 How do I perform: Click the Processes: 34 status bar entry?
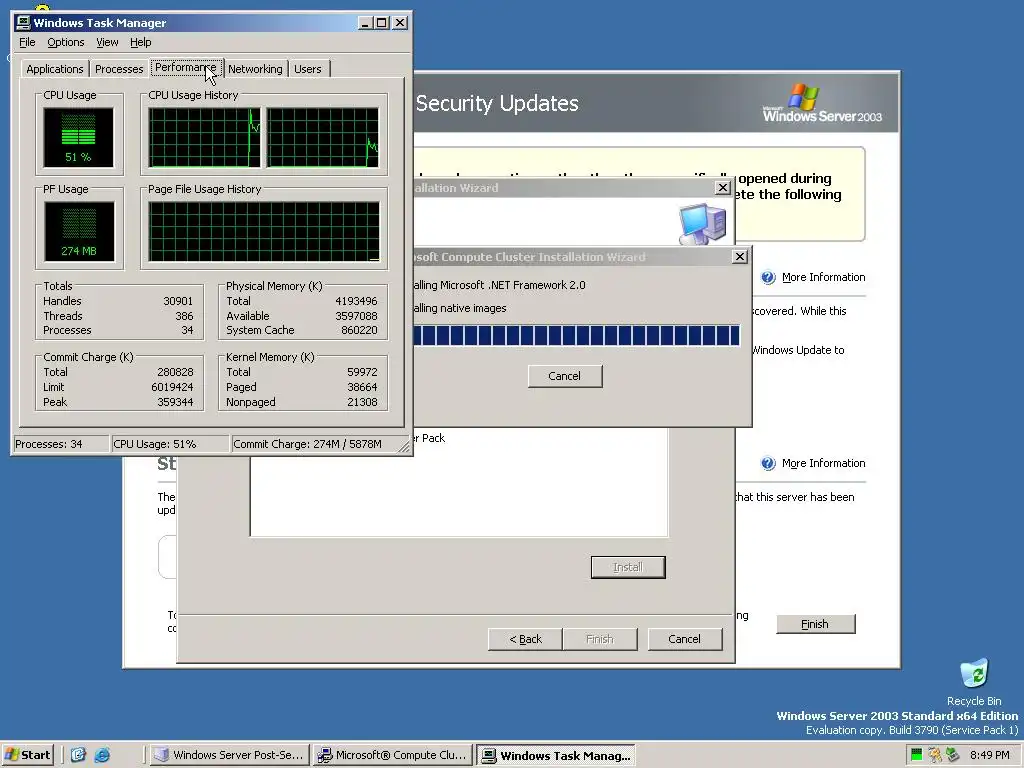point(61,444)
